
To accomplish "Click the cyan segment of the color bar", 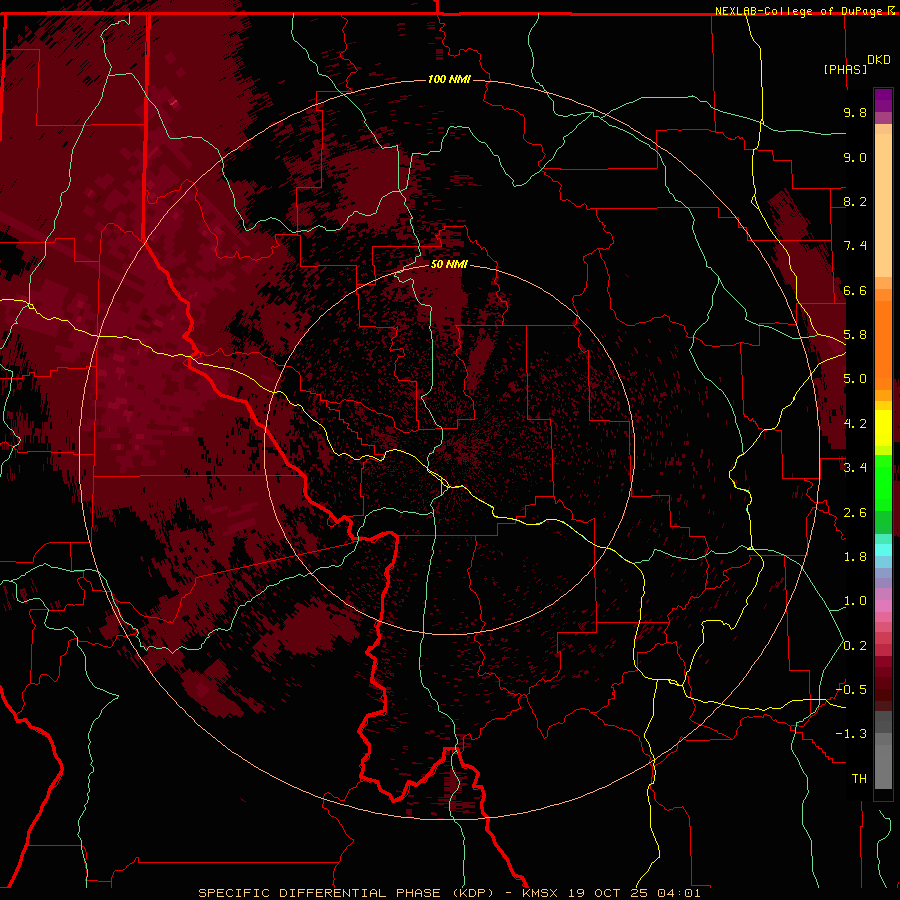I will (883, 550).
